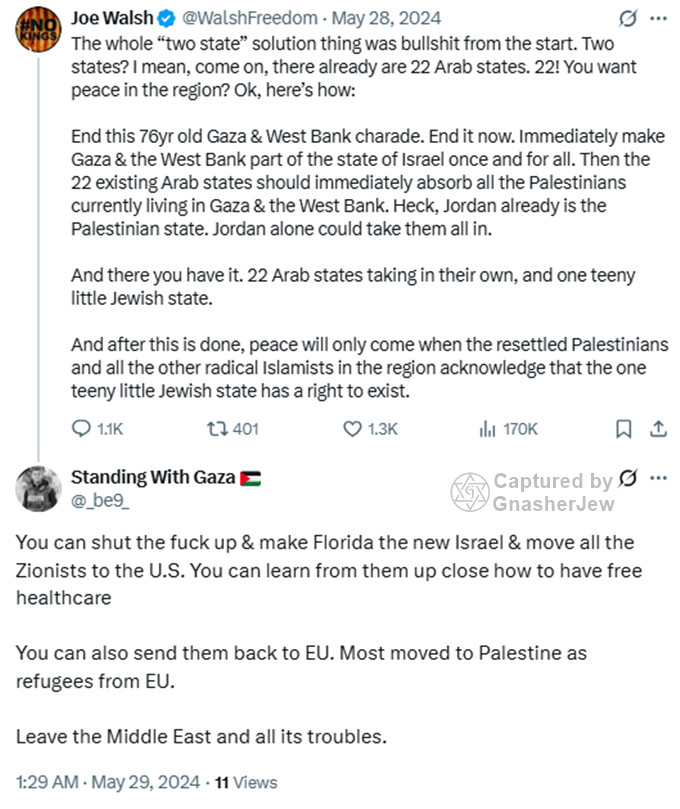Open Standing With Gaza profile avatar

coord(38,489)
